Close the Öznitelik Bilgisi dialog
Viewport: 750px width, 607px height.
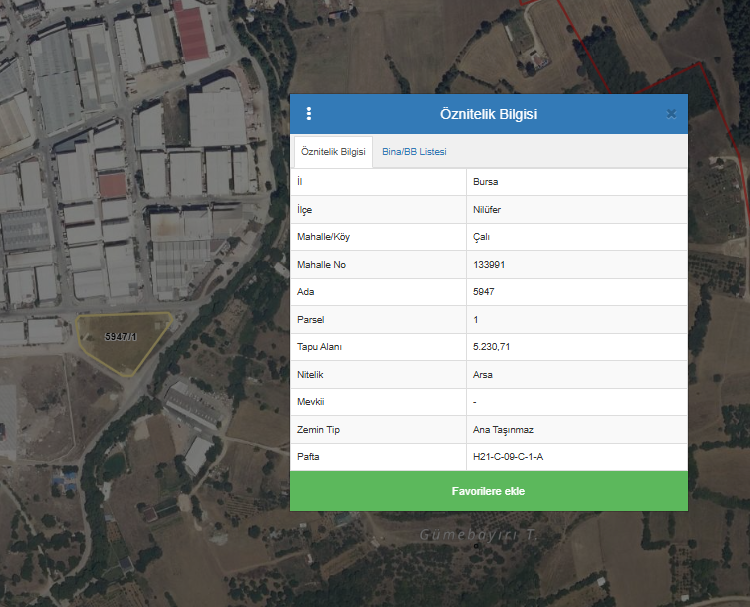(x=671, y=114)
